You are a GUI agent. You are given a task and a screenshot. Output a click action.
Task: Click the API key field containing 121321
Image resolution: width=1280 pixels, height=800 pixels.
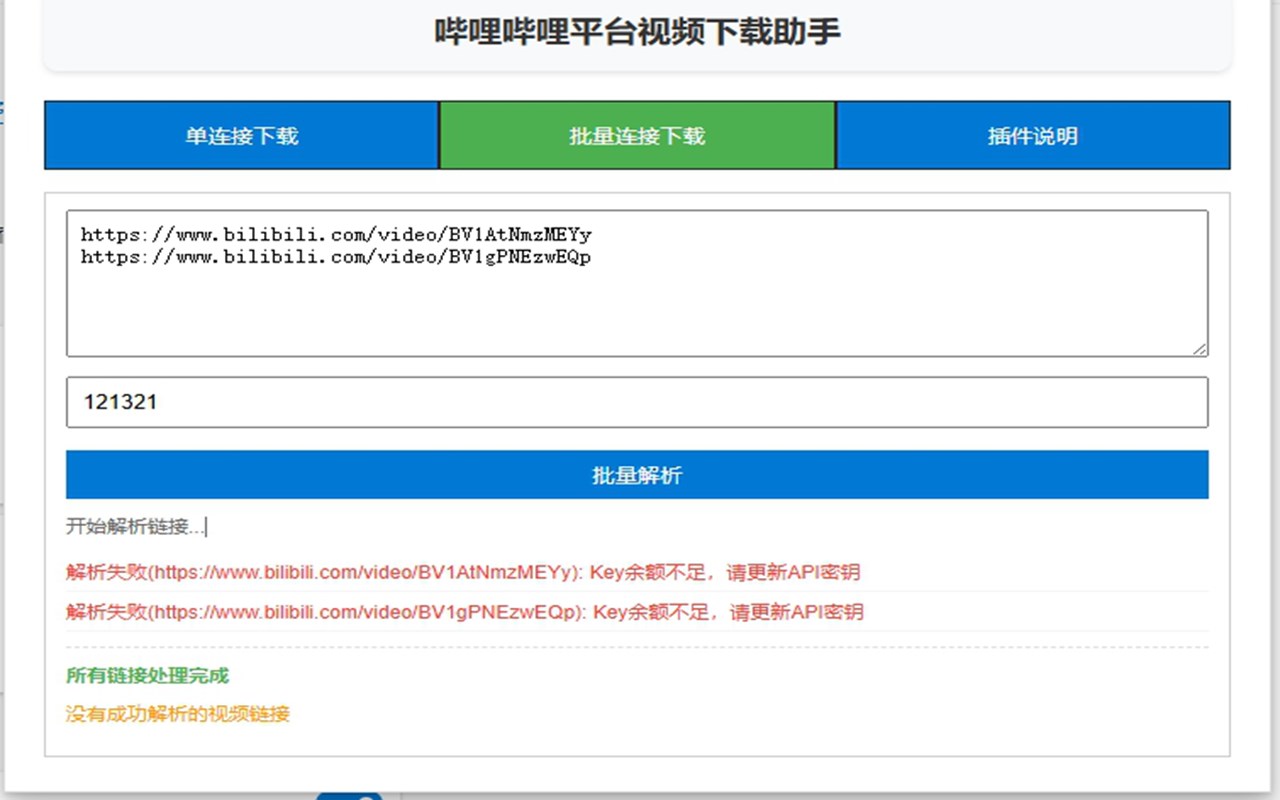(637, 402)
